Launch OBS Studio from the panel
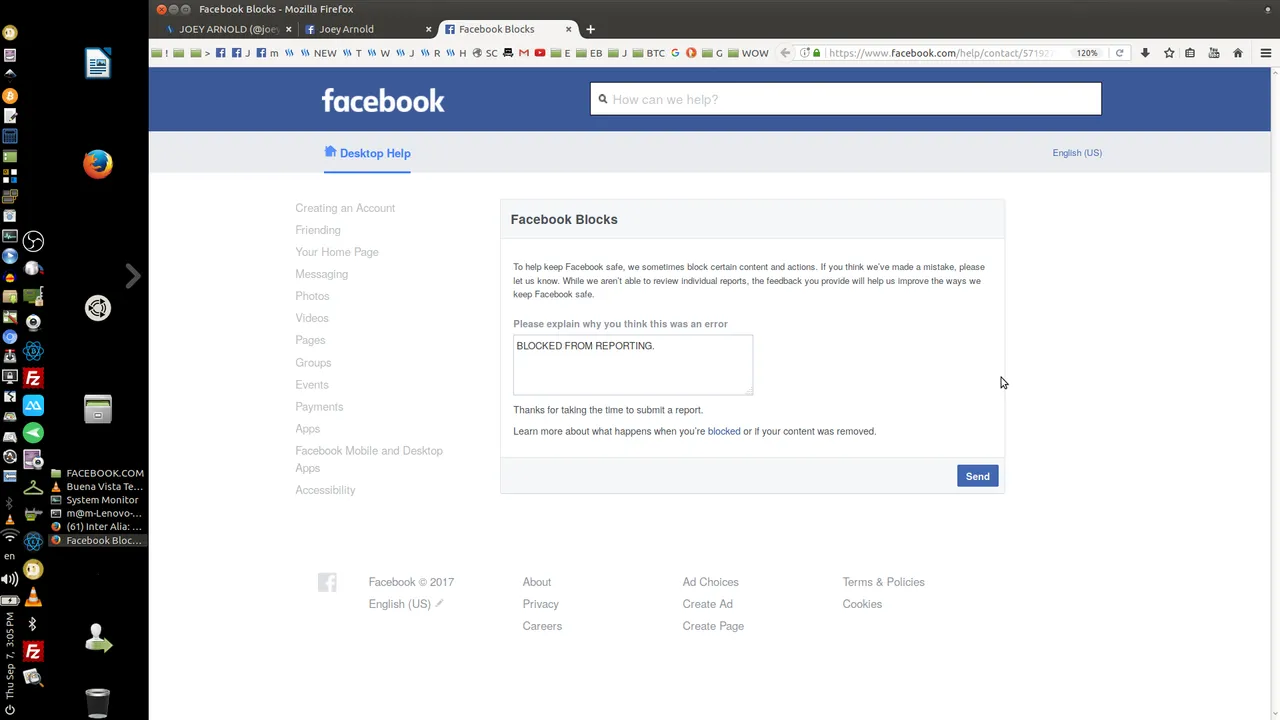 pos(33,241)
